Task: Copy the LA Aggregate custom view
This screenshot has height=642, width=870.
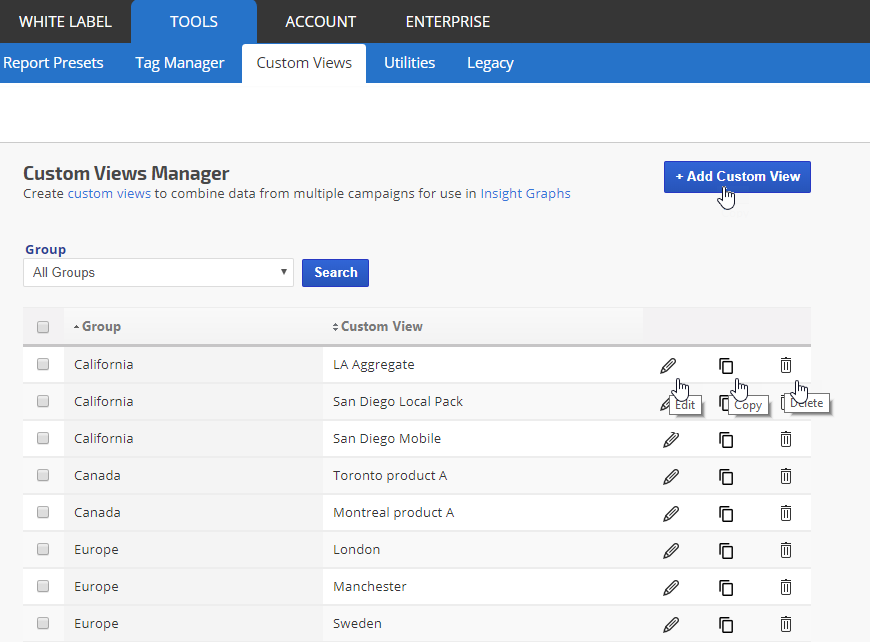Action: 726,365
